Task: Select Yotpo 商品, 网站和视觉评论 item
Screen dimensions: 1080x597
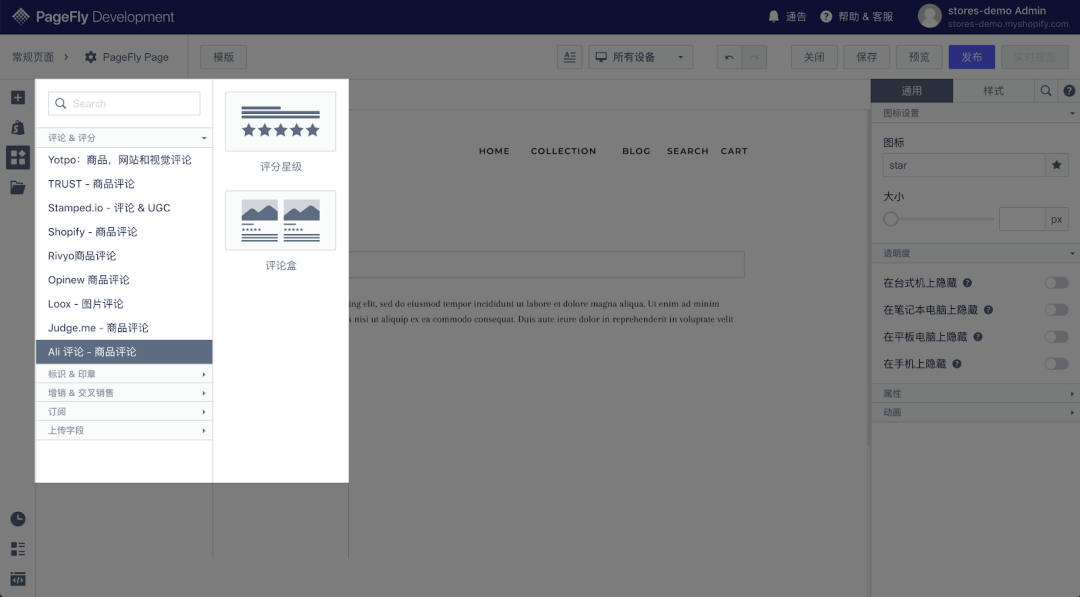Action: coord(124,160)
